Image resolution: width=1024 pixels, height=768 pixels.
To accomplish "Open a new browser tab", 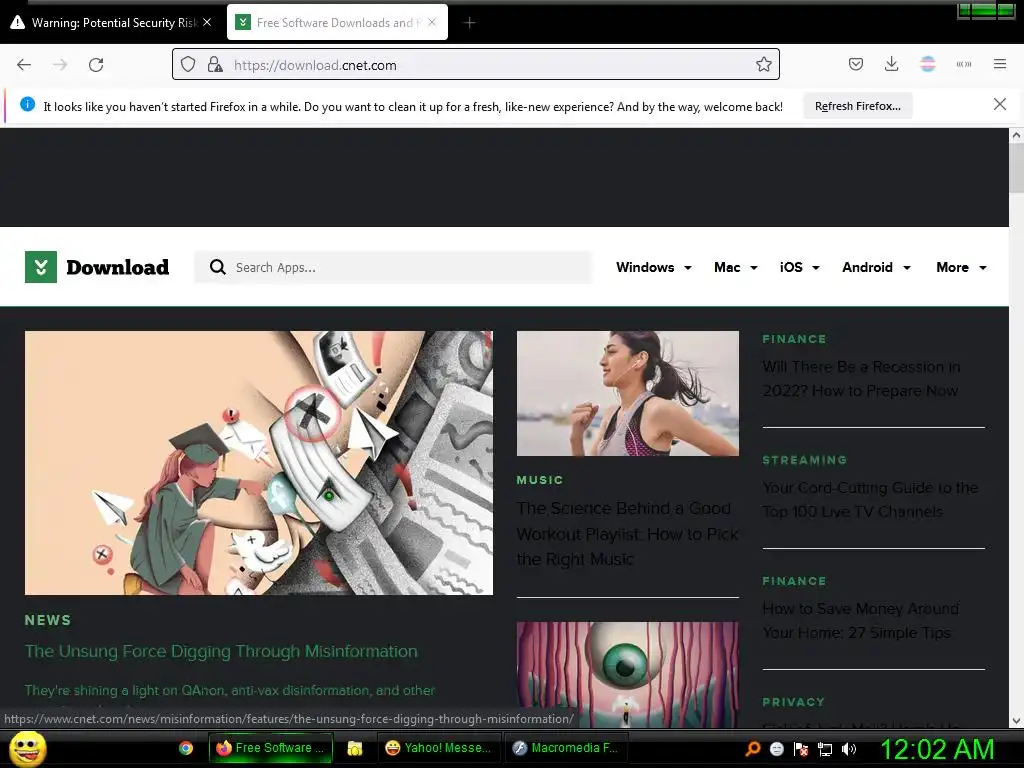I will click(x=469, y=23).
